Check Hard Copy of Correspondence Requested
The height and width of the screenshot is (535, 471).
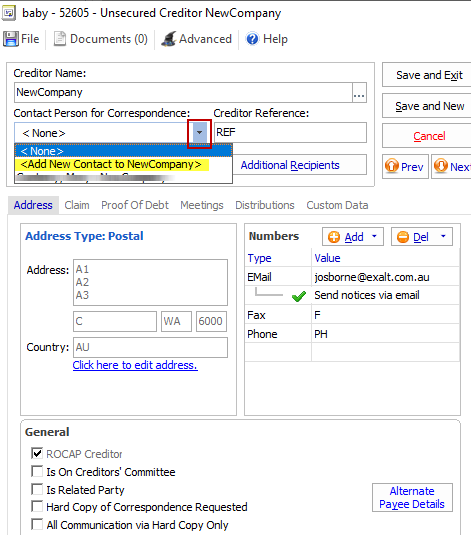pos(37,506)
